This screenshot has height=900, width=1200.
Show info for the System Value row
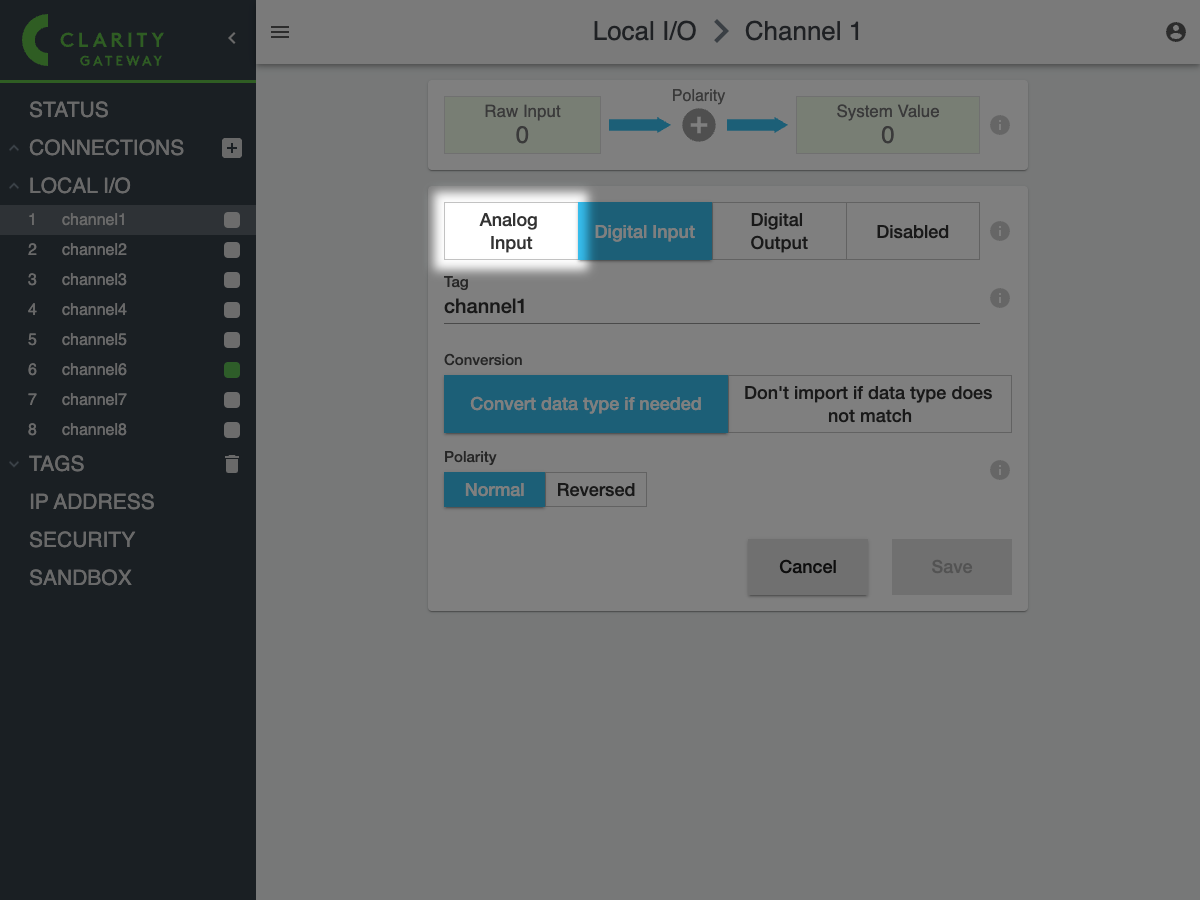[x=999, y=125]
